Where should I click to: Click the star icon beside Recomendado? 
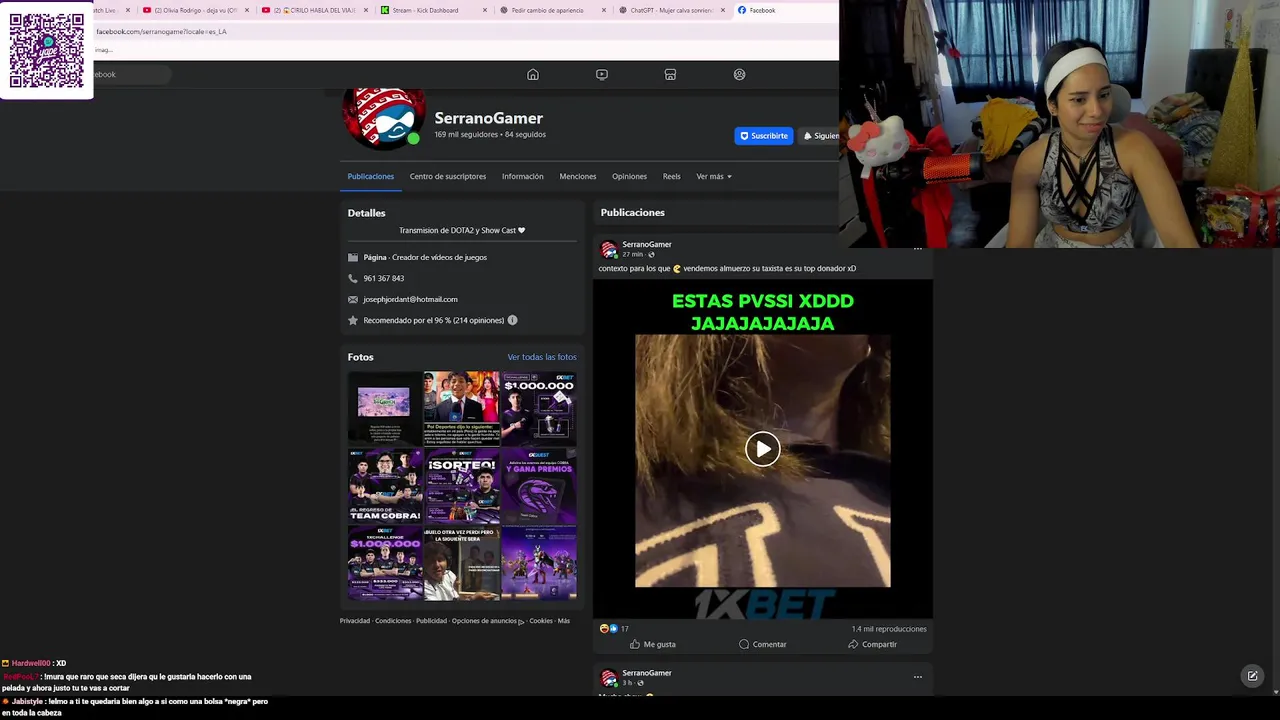click(353, 320)
